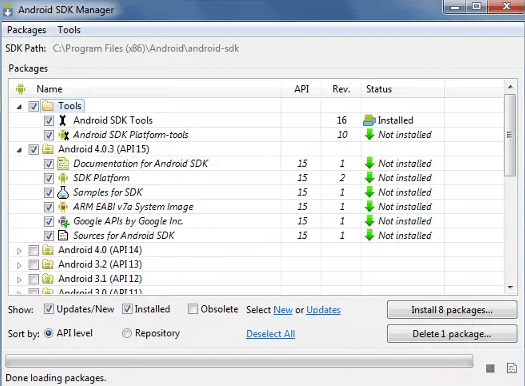525x386 pixels.
Task: Click the loading progress bar
Action: [x=239, y=362]
